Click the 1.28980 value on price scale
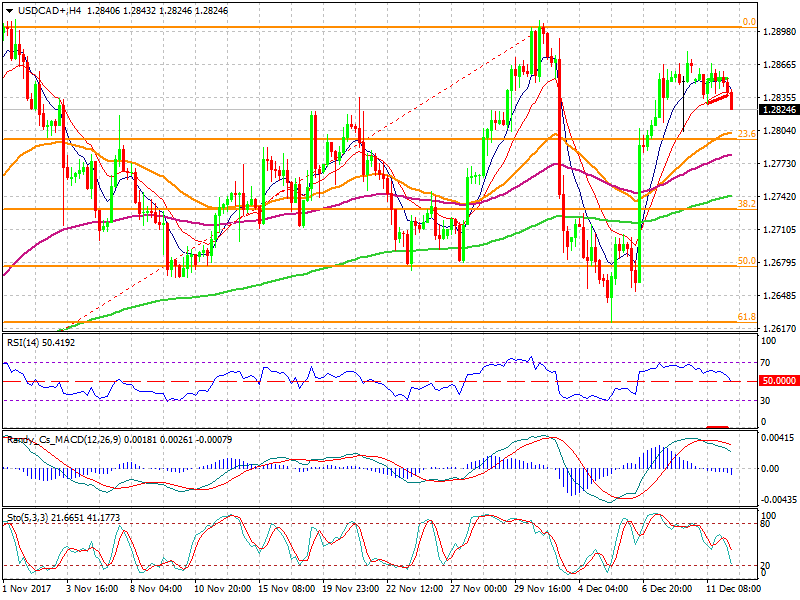This screenshot has width=800, height=600. click(x=780, y=32)
